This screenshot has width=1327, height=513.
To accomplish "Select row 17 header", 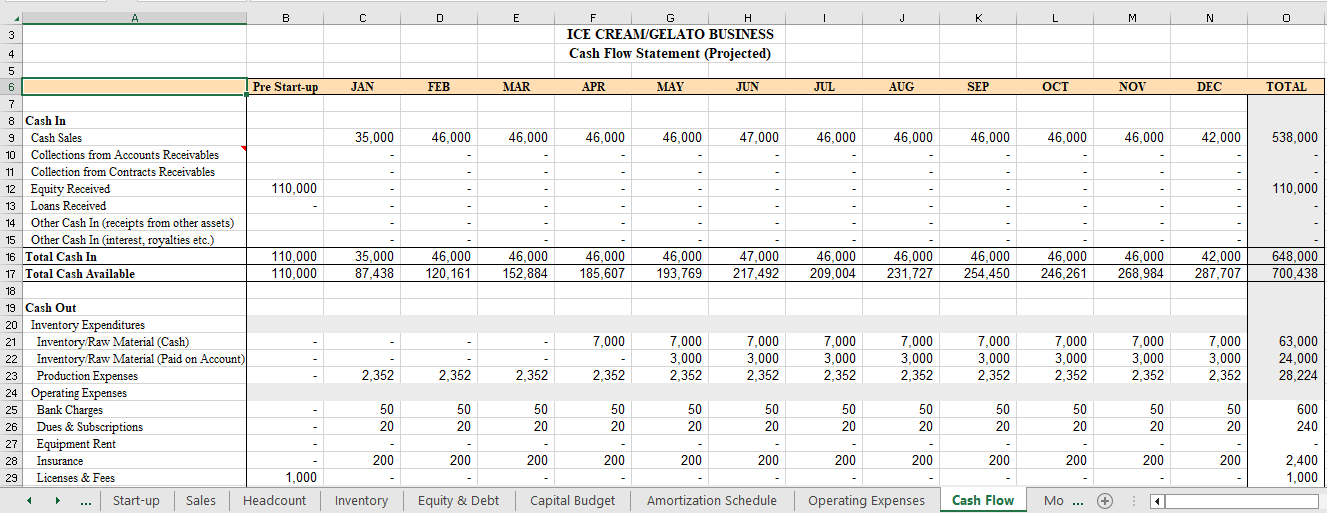I will [10, 273].
